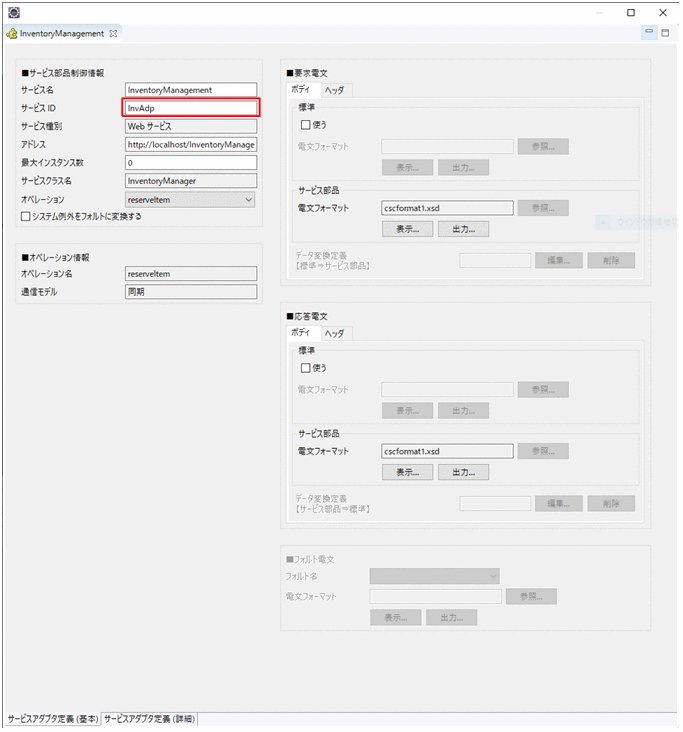This screenshot has height=732, width=683.
Task: Click the サービス名 field with InventoryManagement
Action: pyautogui.click(x=191, y=90)
